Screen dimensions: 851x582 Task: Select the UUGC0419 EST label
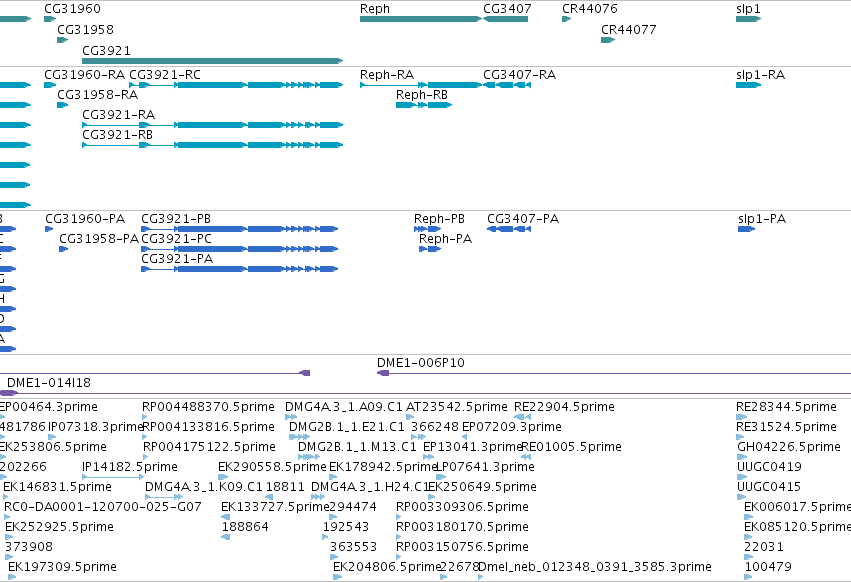point(769,467)
